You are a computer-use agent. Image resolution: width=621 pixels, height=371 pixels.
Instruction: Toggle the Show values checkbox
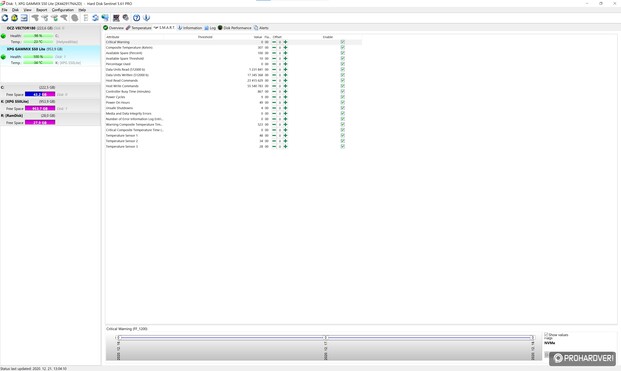pyautogui.click(x=546, y=335)
